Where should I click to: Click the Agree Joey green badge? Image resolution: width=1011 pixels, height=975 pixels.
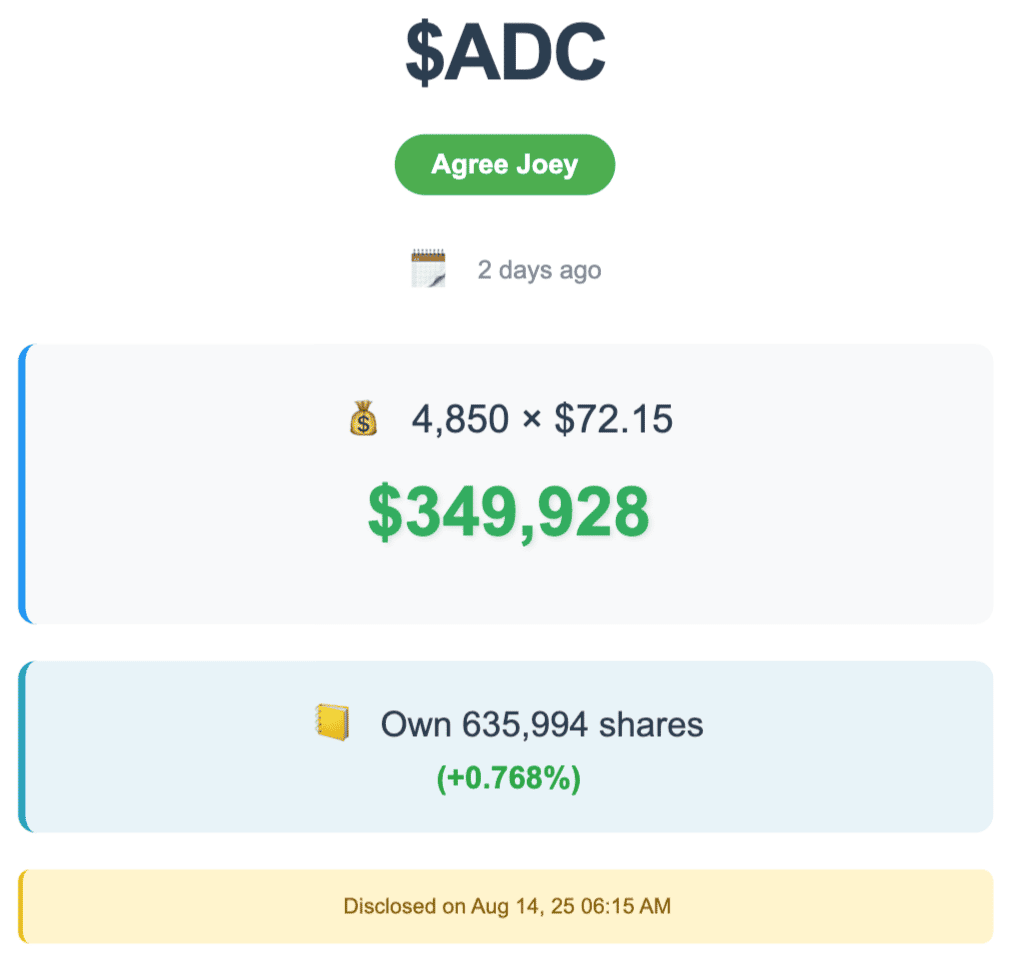pos(505,164)
